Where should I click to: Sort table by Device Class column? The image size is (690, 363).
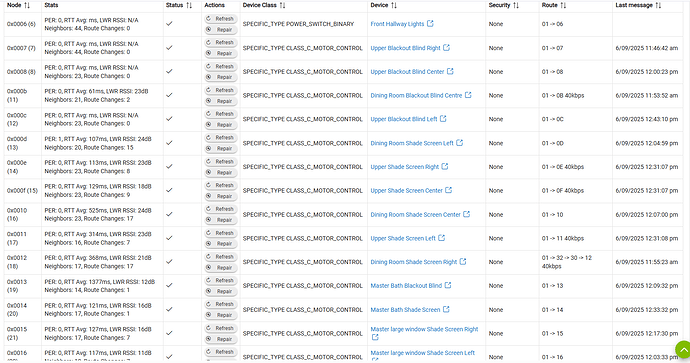point(264,5)
